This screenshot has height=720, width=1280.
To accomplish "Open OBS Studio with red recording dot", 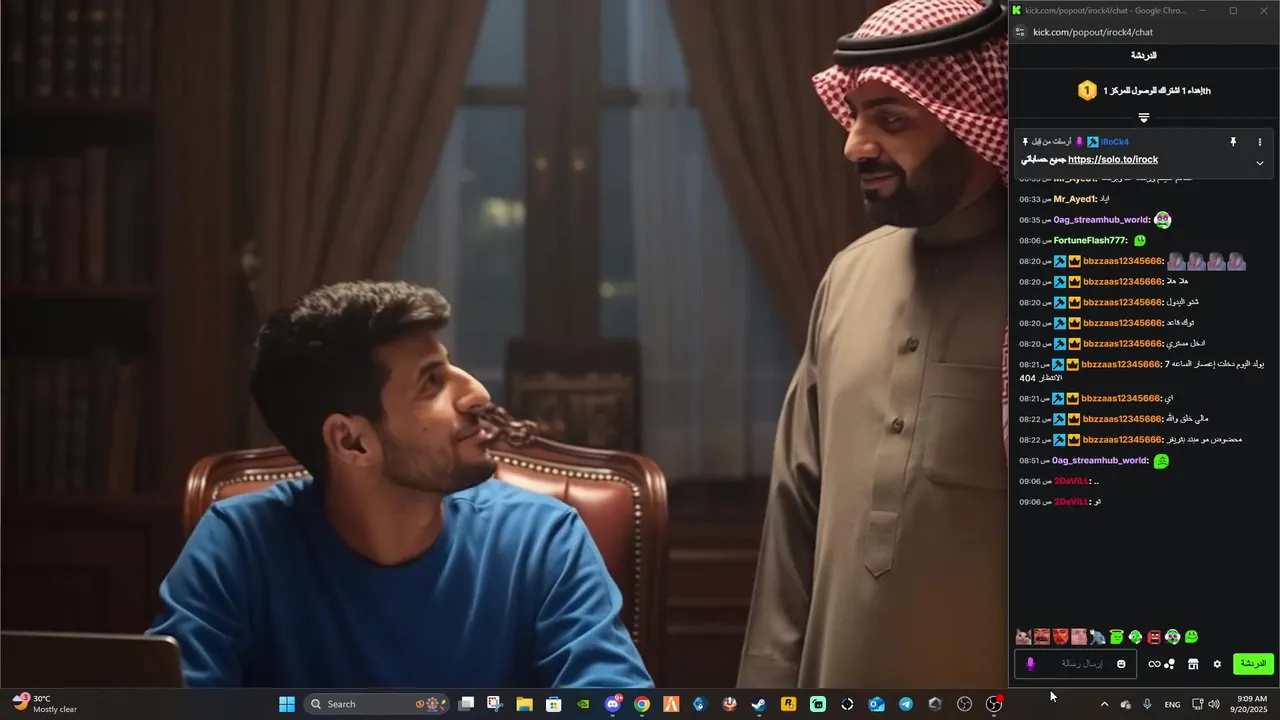I will (x=994, y=704).
